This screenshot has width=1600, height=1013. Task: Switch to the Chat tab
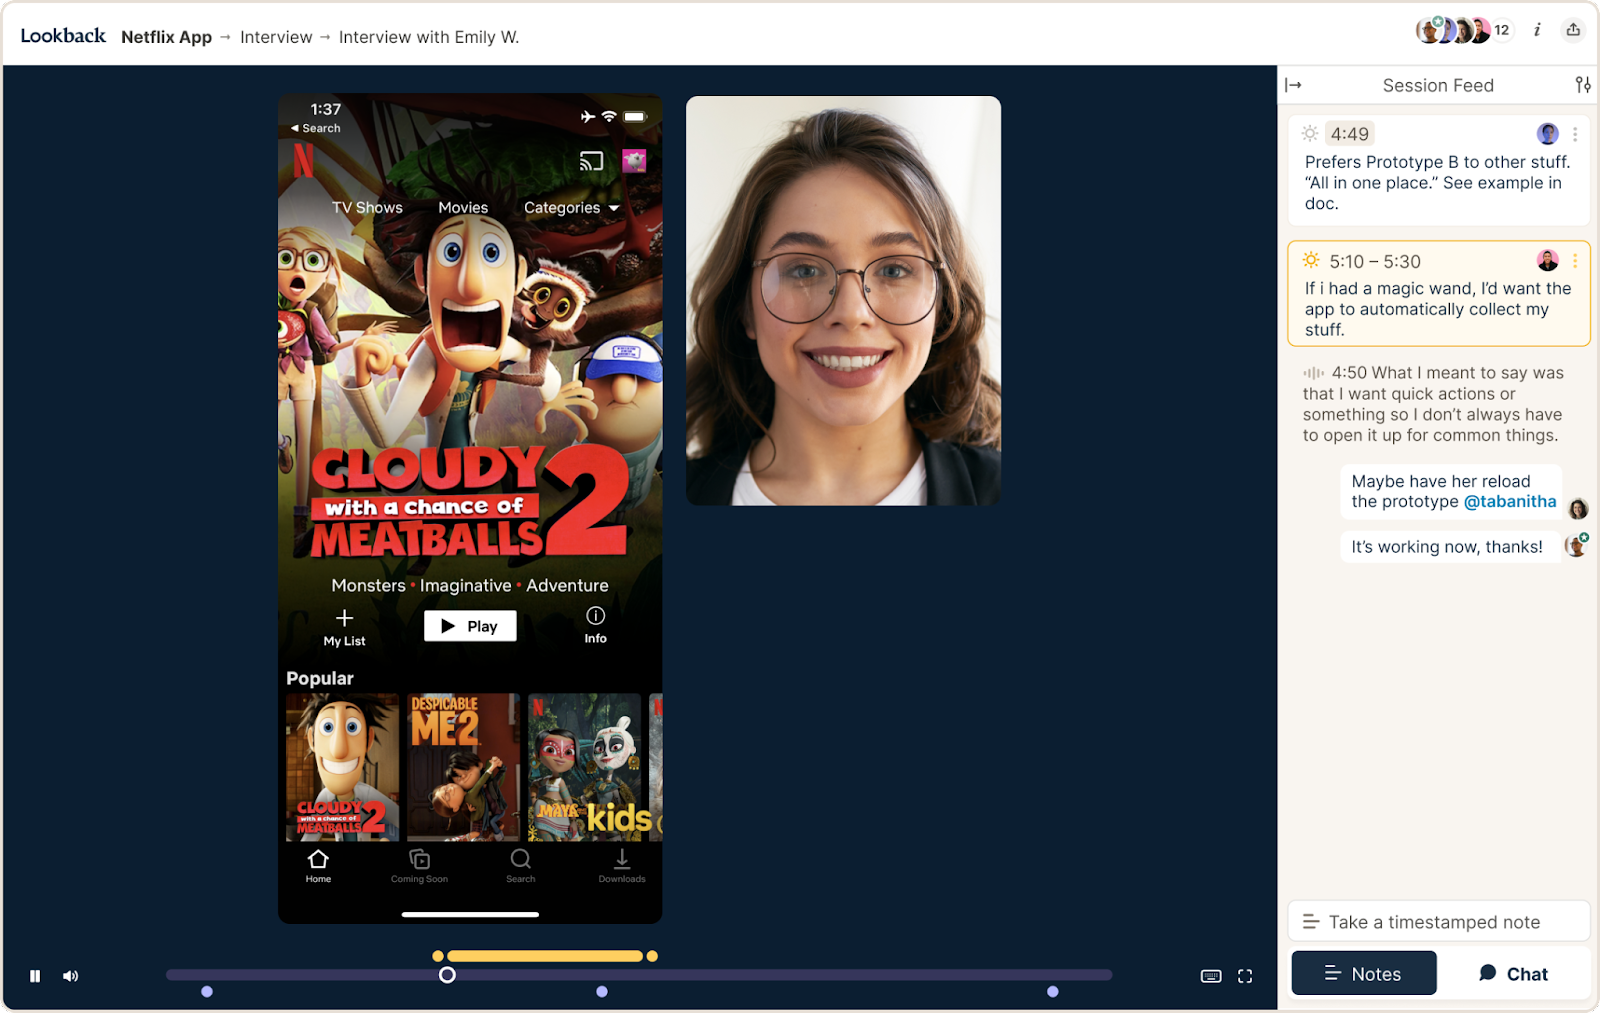tap(1513, 974)
